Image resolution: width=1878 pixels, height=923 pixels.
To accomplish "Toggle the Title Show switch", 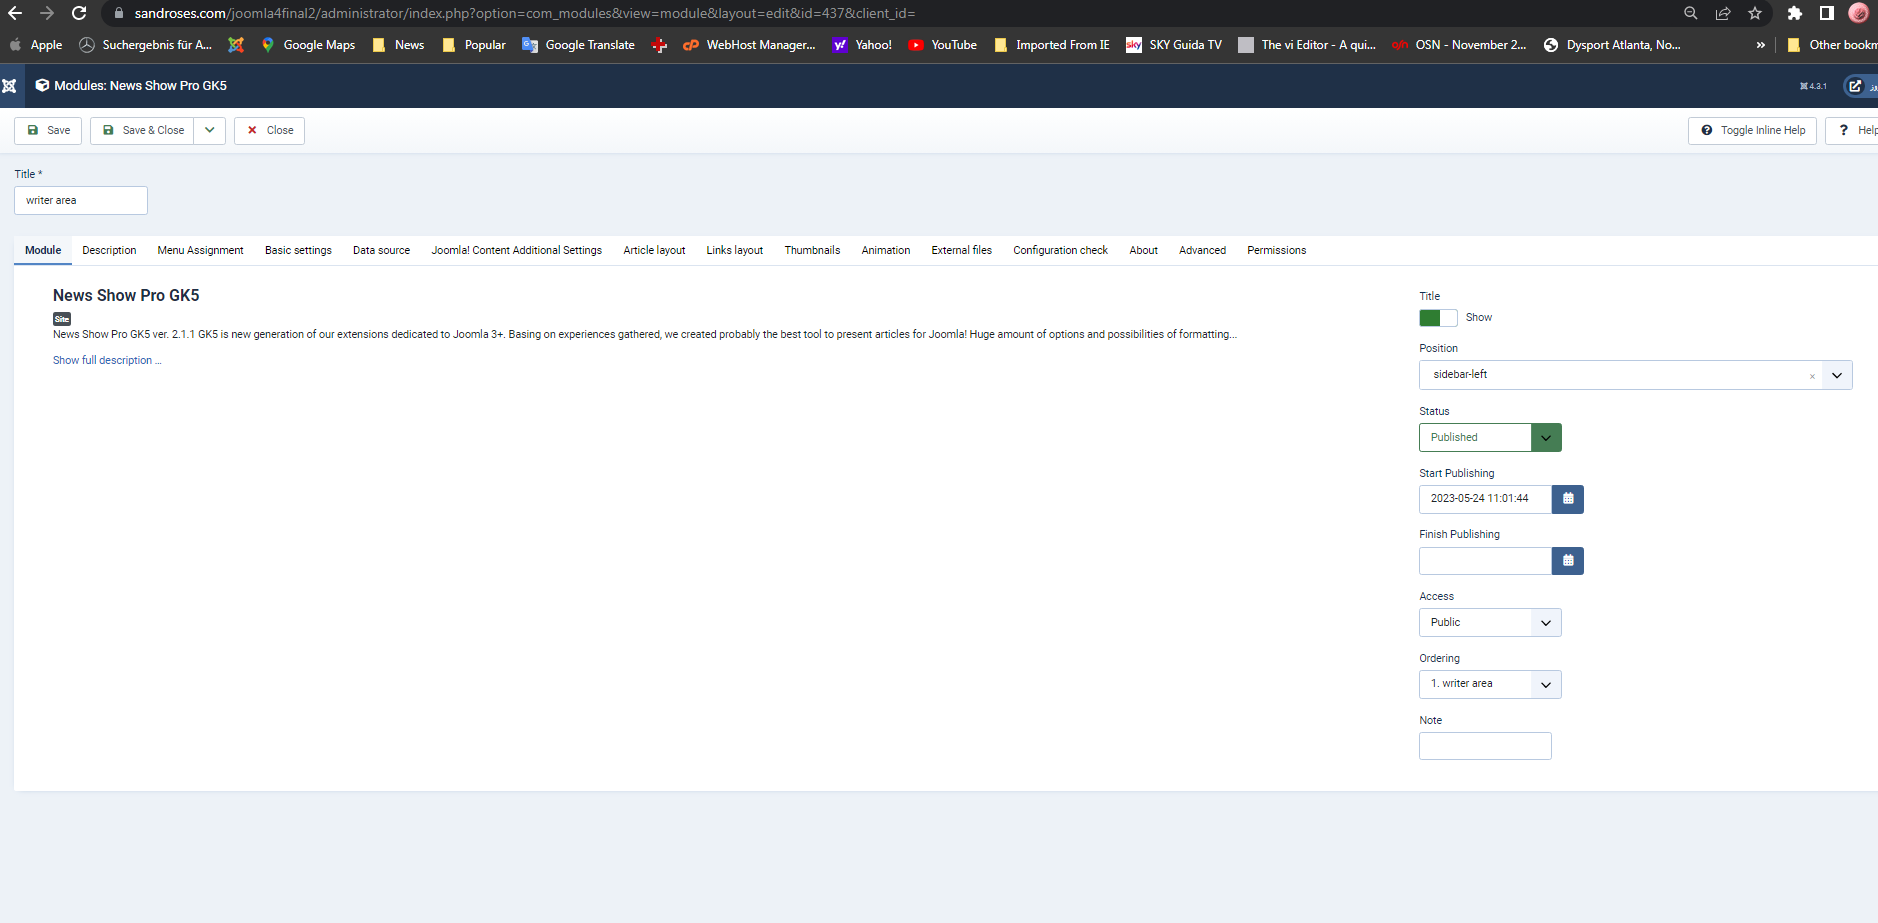I will [x=1438, y=318].
